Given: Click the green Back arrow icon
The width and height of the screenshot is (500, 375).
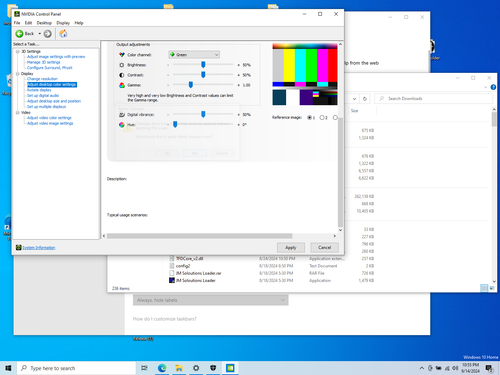Looking at the screenshot, I should (19, 34).
